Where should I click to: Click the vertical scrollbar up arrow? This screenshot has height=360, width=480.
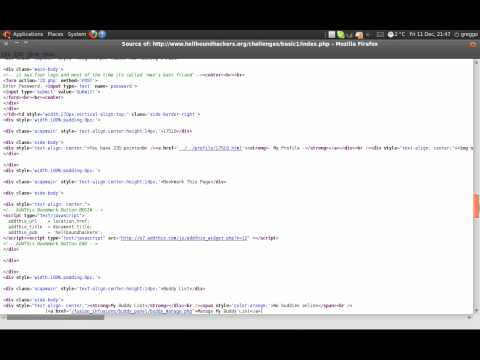click(x=476, y=62)
